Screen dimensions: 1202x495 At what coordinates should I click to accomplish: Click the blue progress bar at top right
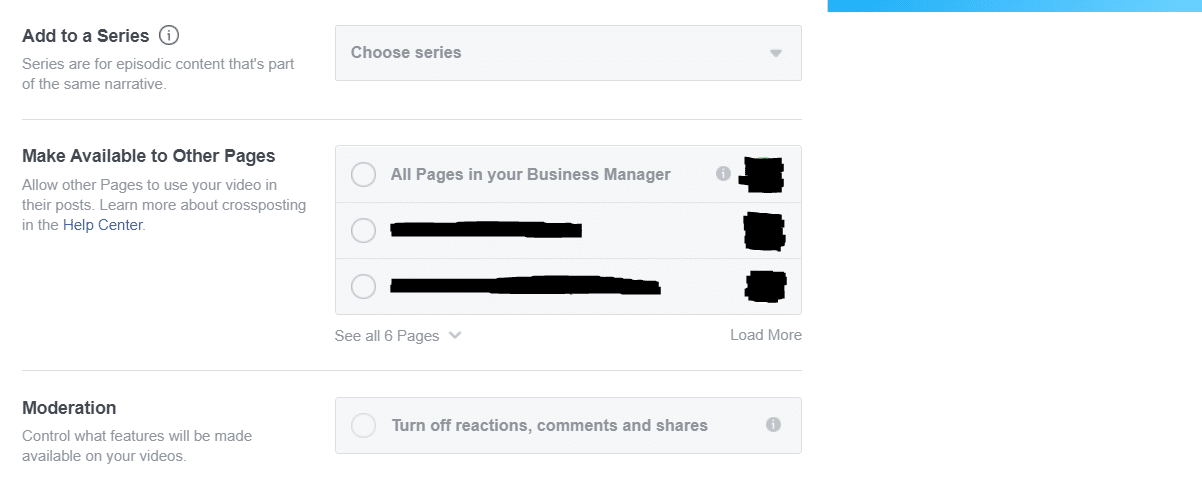point(1014,5)
